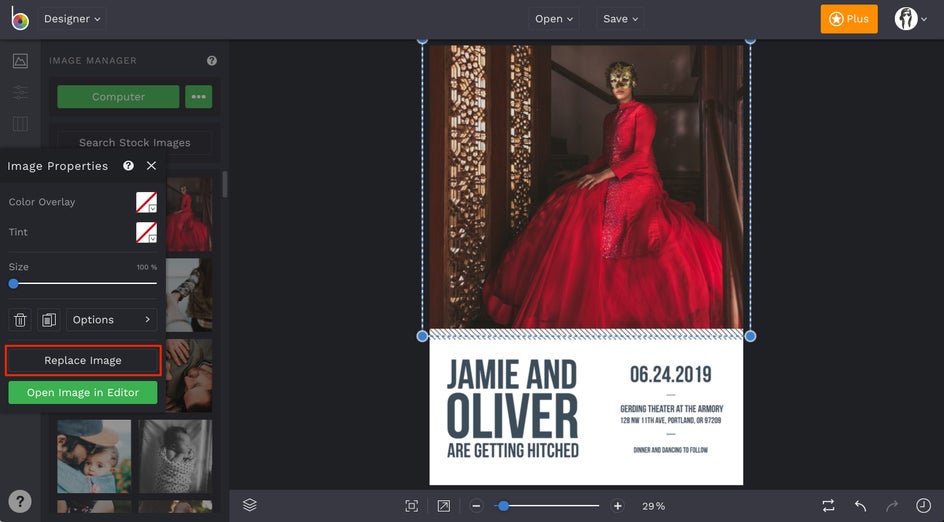This screenshot has width=944, height=522.
Task: Close the Image Properties panel
Action: 151,166
